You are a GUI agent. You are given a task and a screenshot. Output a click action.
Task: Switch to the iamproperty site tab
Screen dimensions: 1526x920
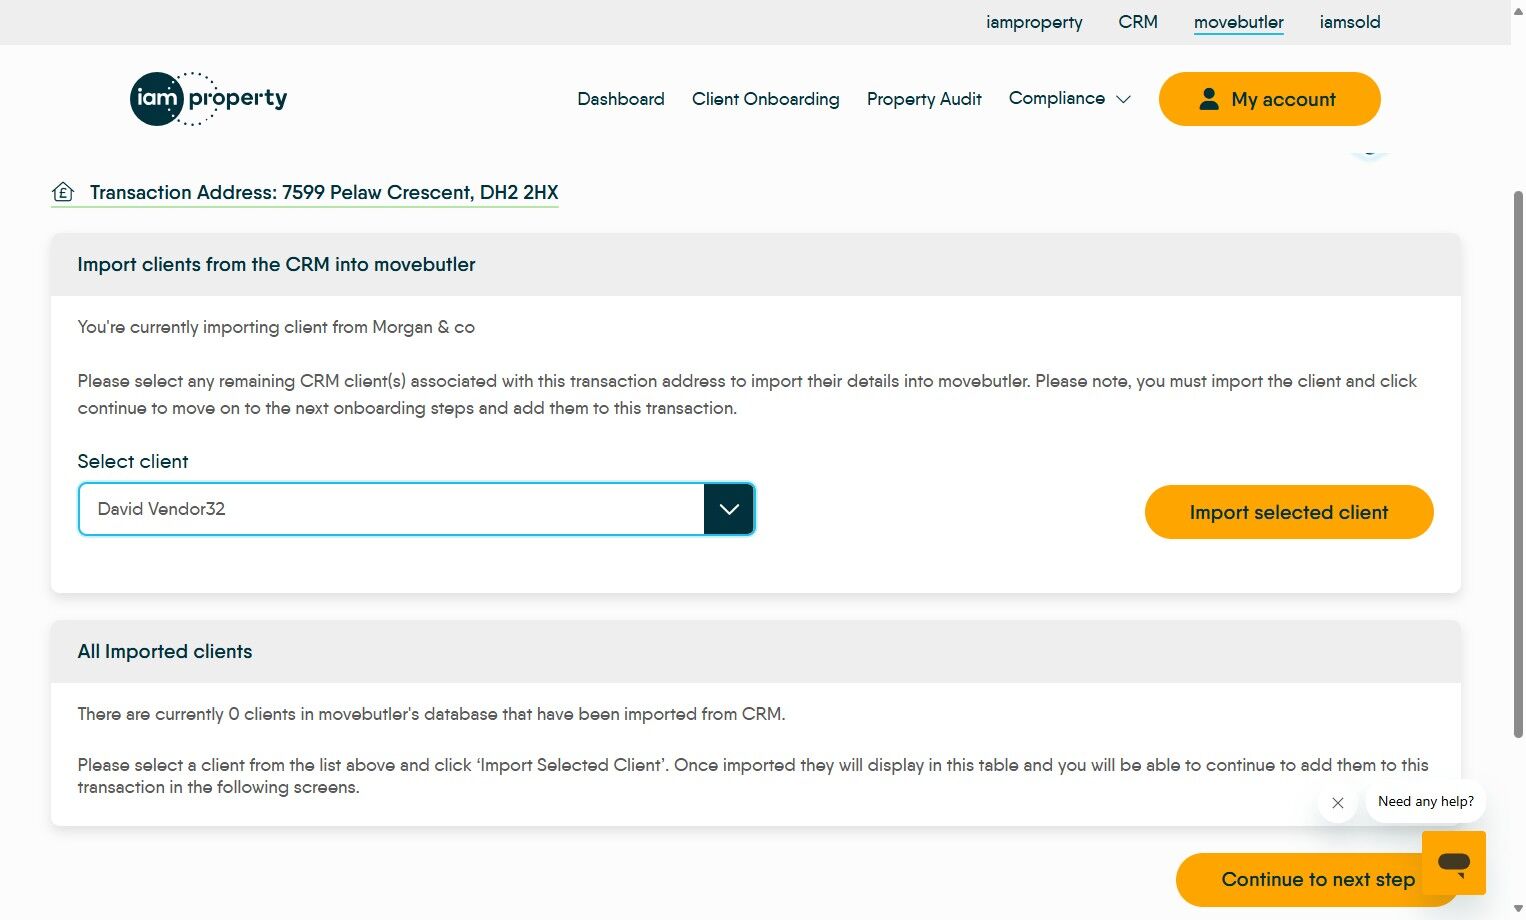[x=1034, y=22]
